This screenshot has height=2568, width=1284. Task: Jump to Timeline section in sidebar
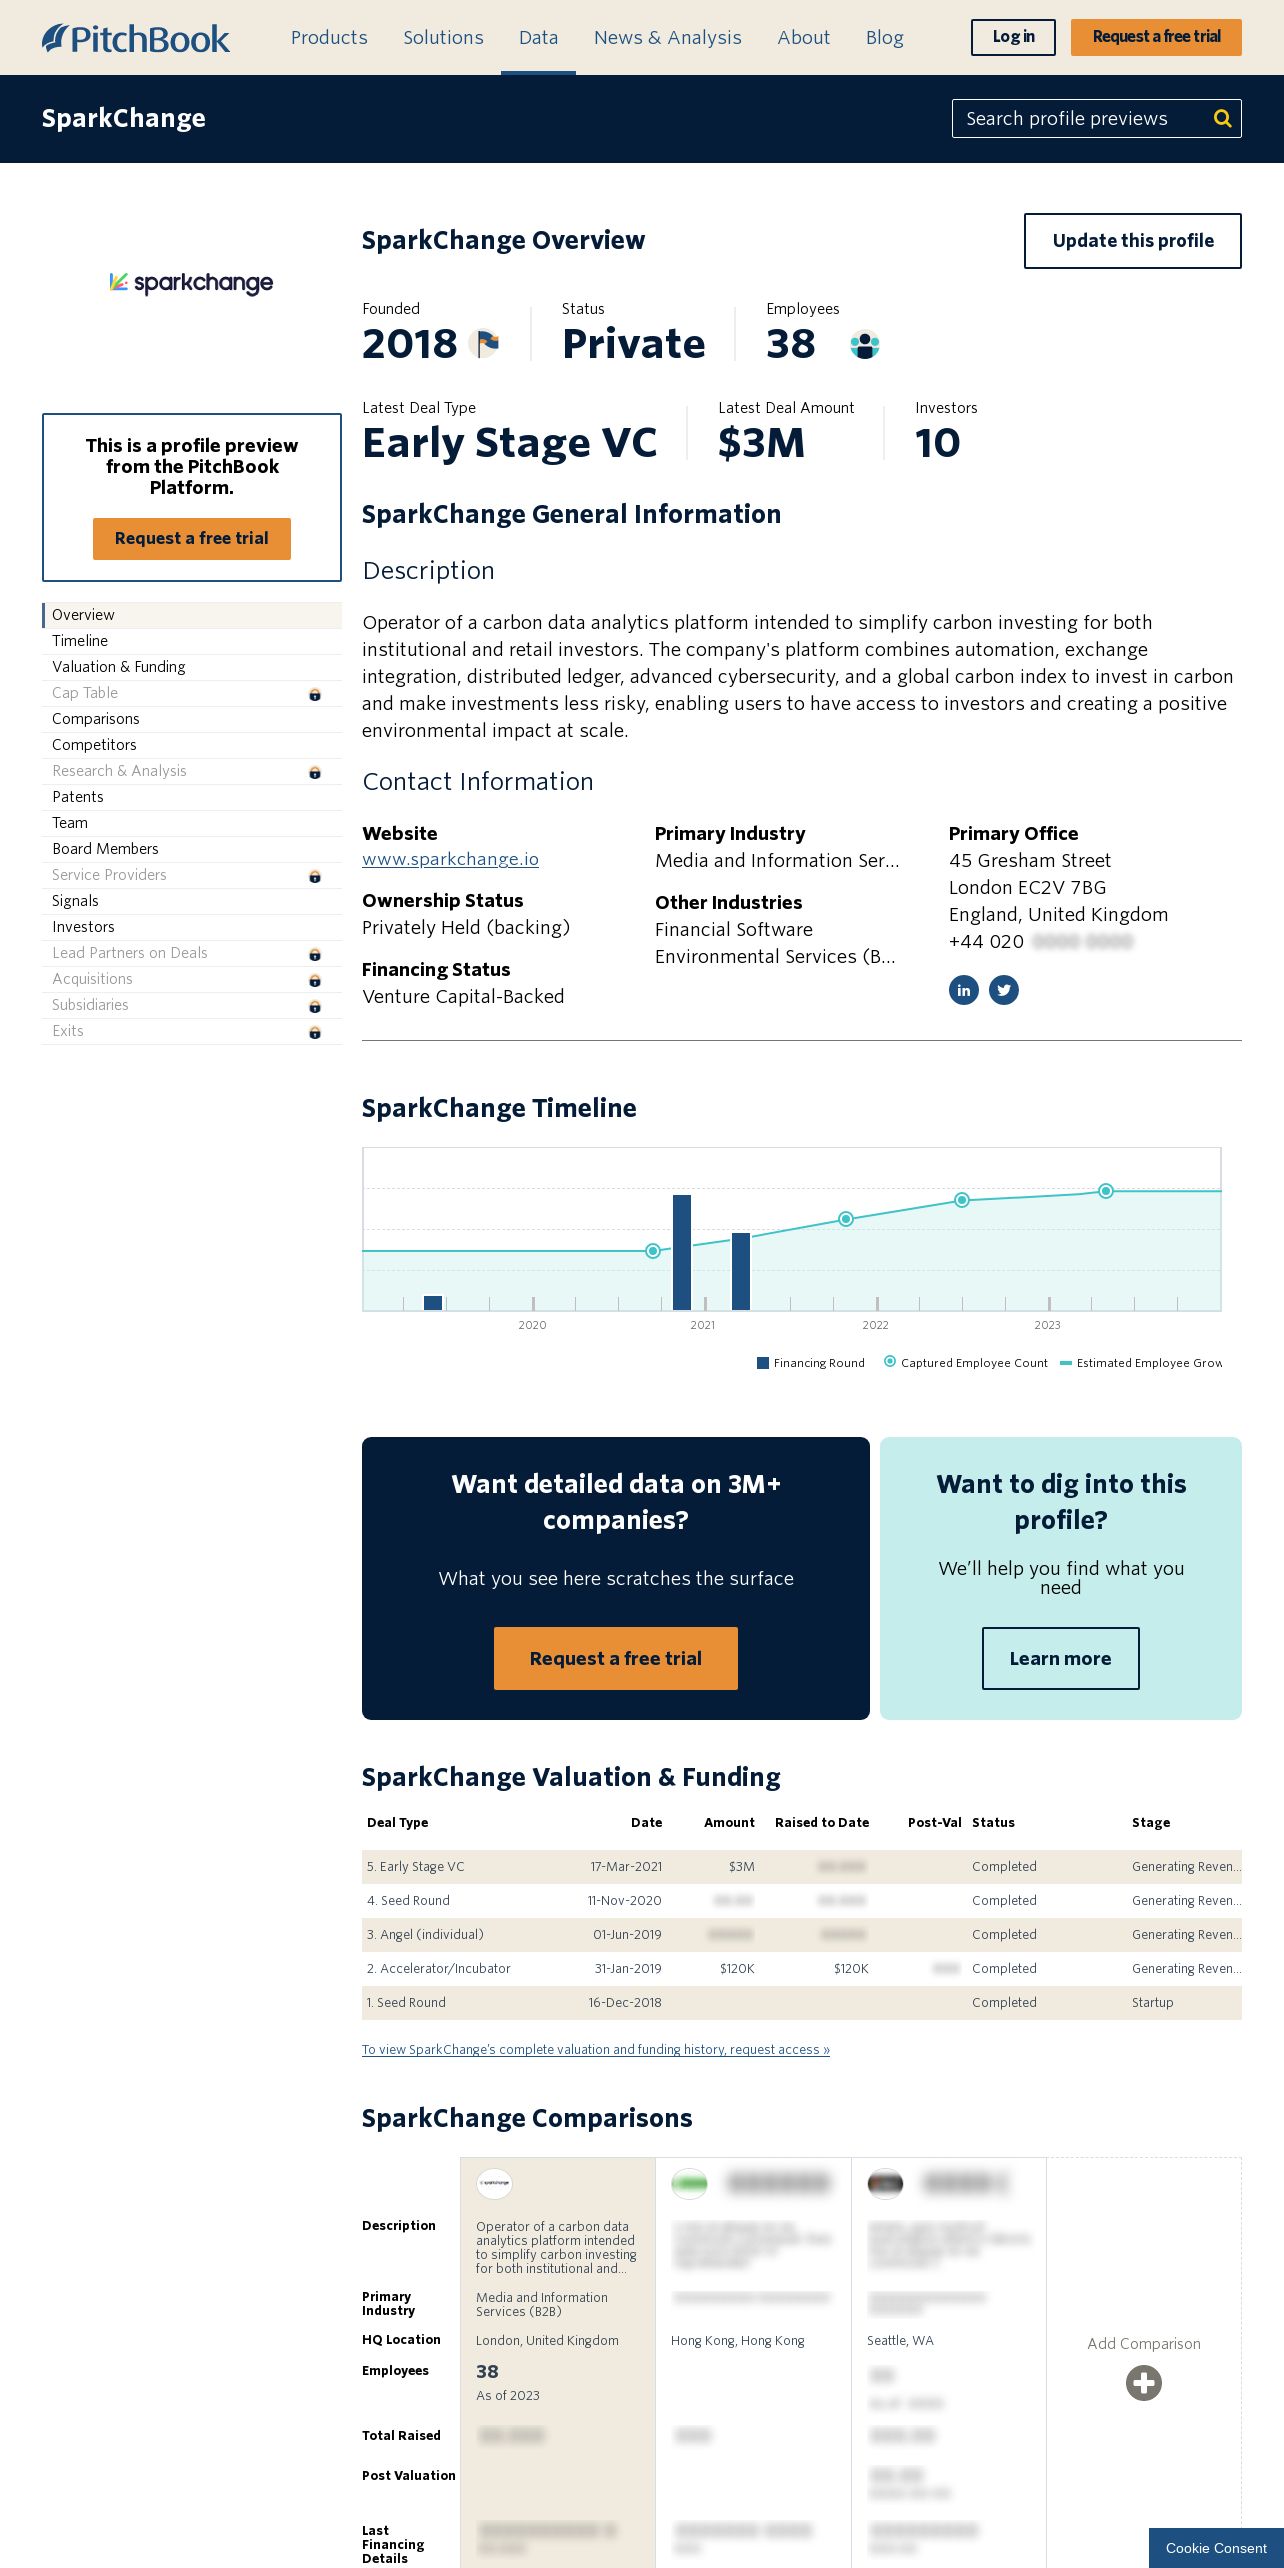192,641
